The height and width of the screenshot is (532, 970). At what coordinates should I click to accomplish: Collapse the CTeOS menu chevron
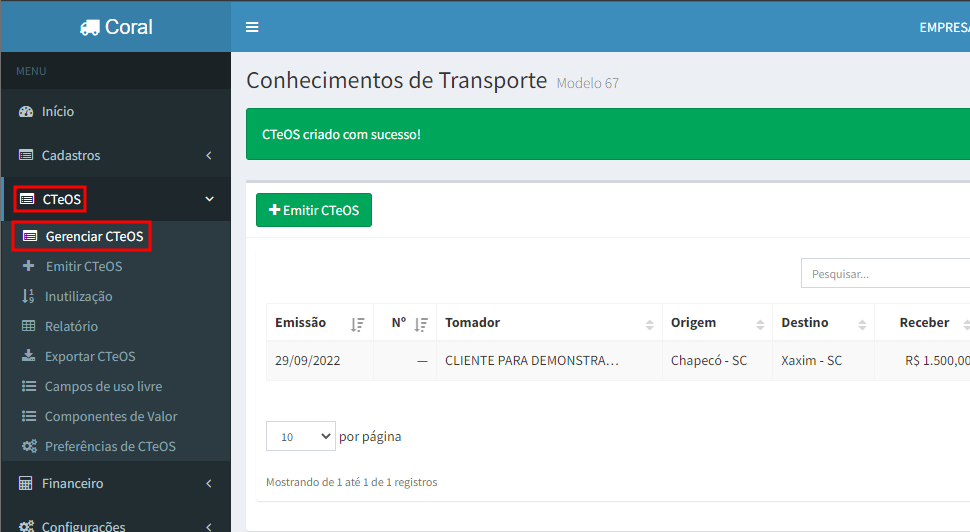(209, 200)
